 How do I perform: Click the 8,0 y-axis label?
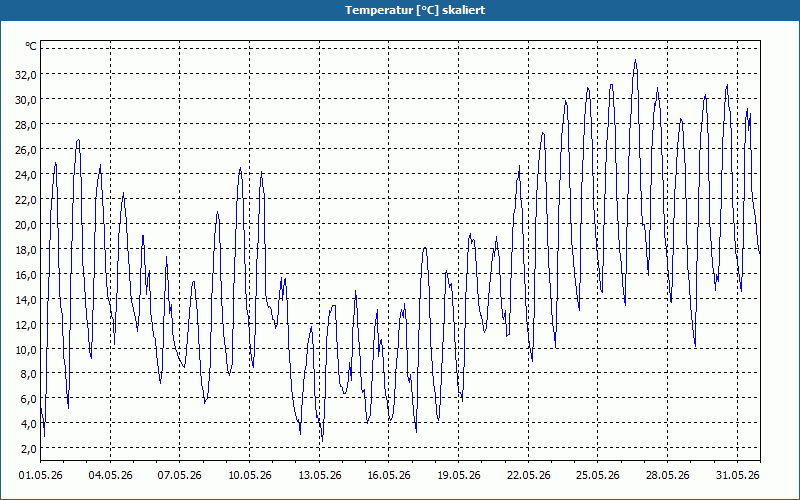[x=29, y=373]
